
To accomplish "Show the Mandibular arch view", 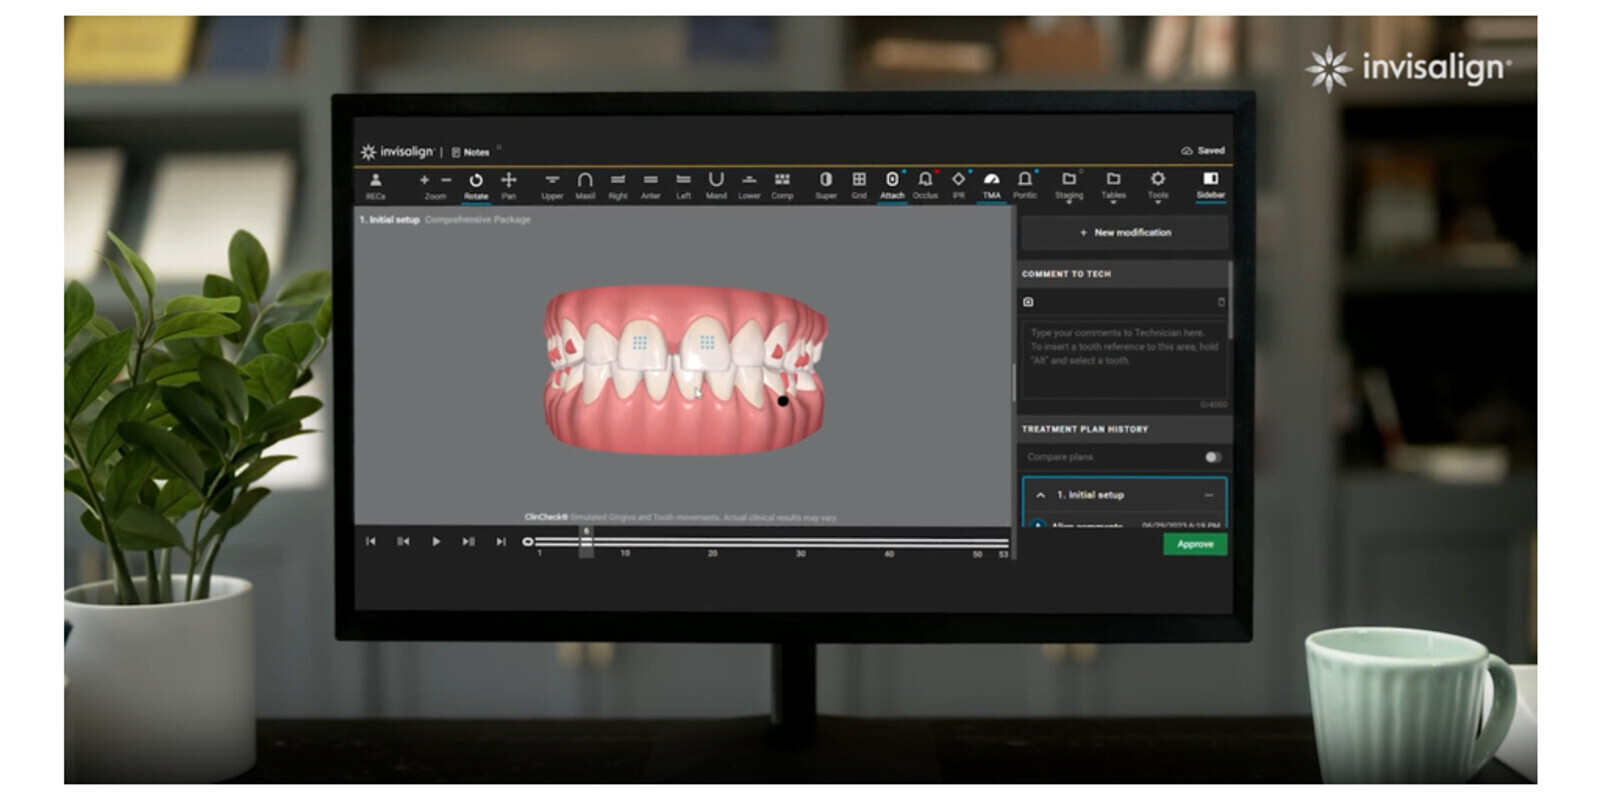I will (716, 184).
